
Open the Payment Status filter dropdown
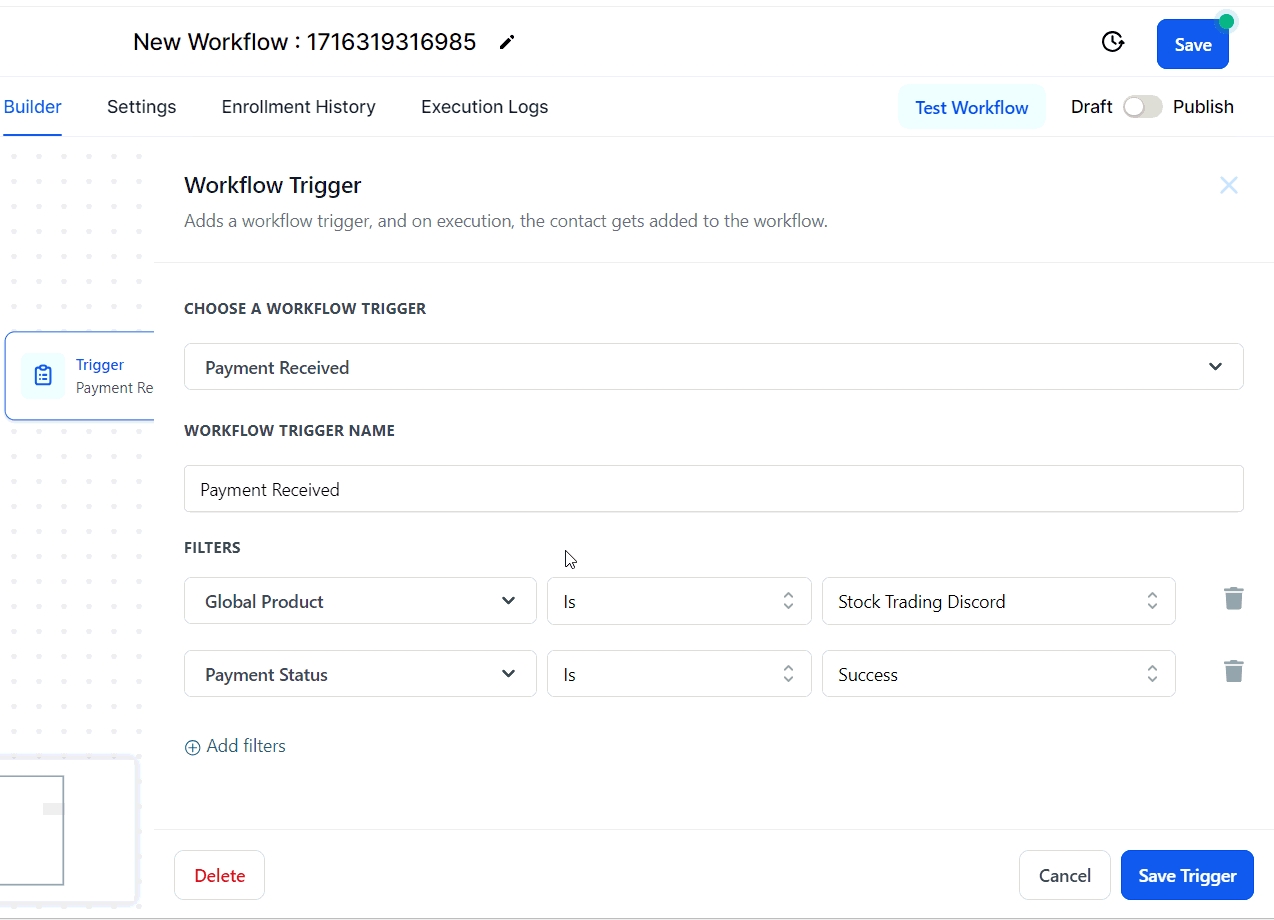click(360, 674)
